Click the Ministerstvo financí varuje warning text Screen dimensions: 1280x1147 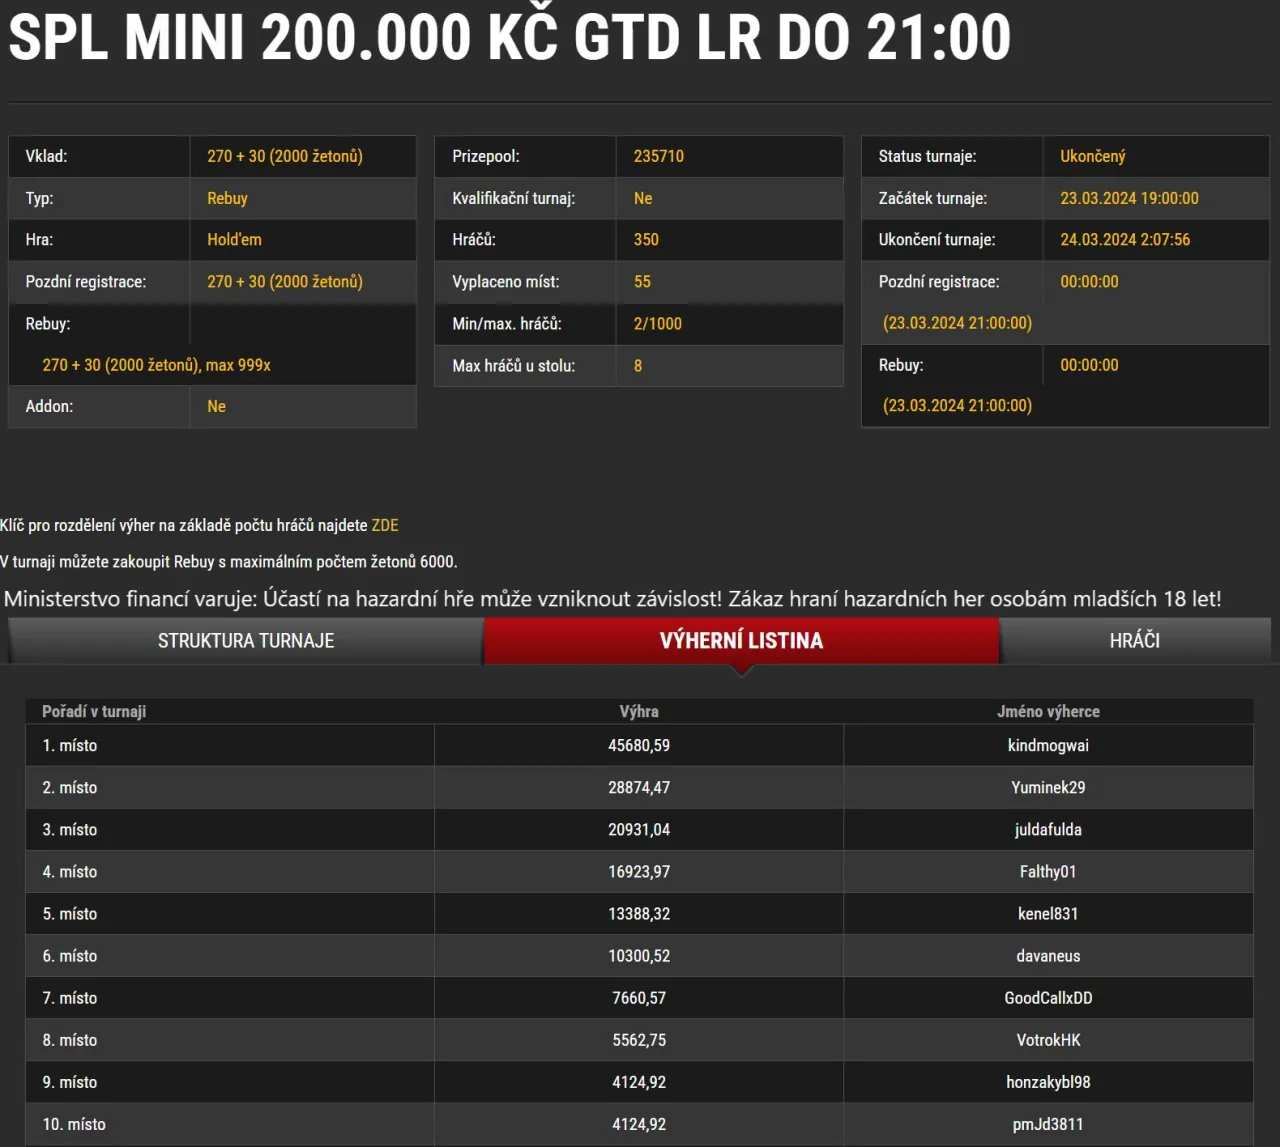[x=612, y=599]
